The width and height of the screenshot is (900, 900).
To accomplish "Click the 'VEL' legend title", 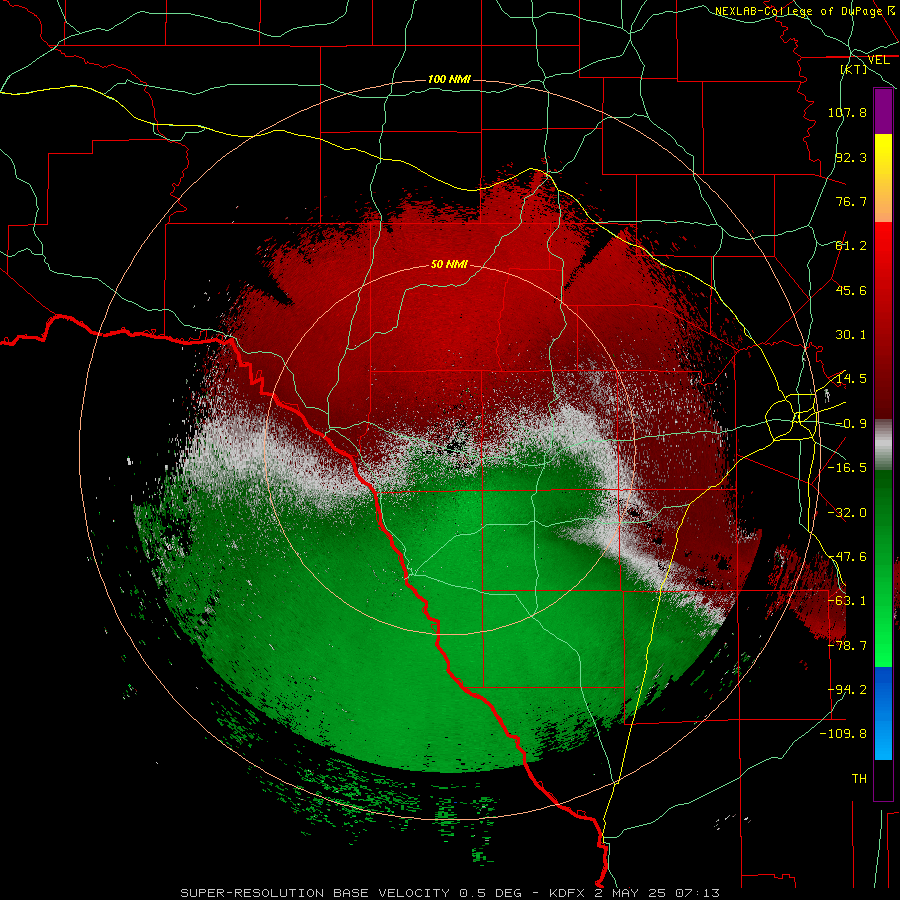I will [879, 60].
